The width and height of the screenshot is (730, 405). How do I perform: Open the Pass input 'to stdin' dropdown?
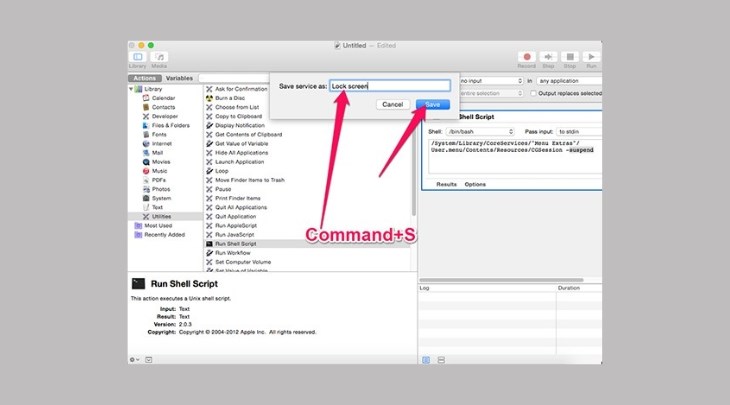(x=579, y=132)
